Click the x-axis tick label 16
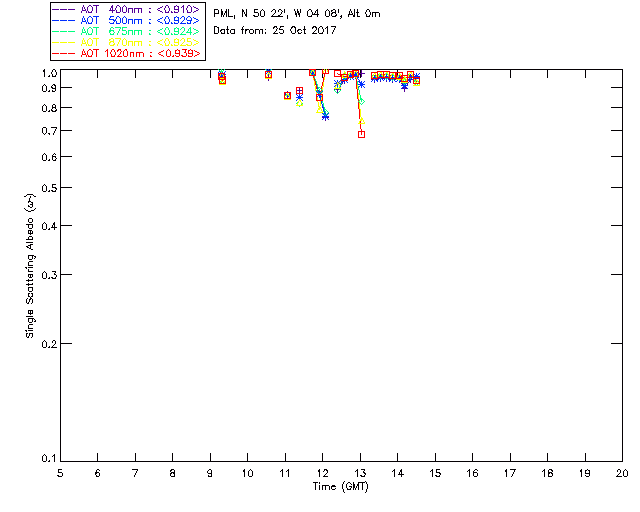 click(472, 473)
